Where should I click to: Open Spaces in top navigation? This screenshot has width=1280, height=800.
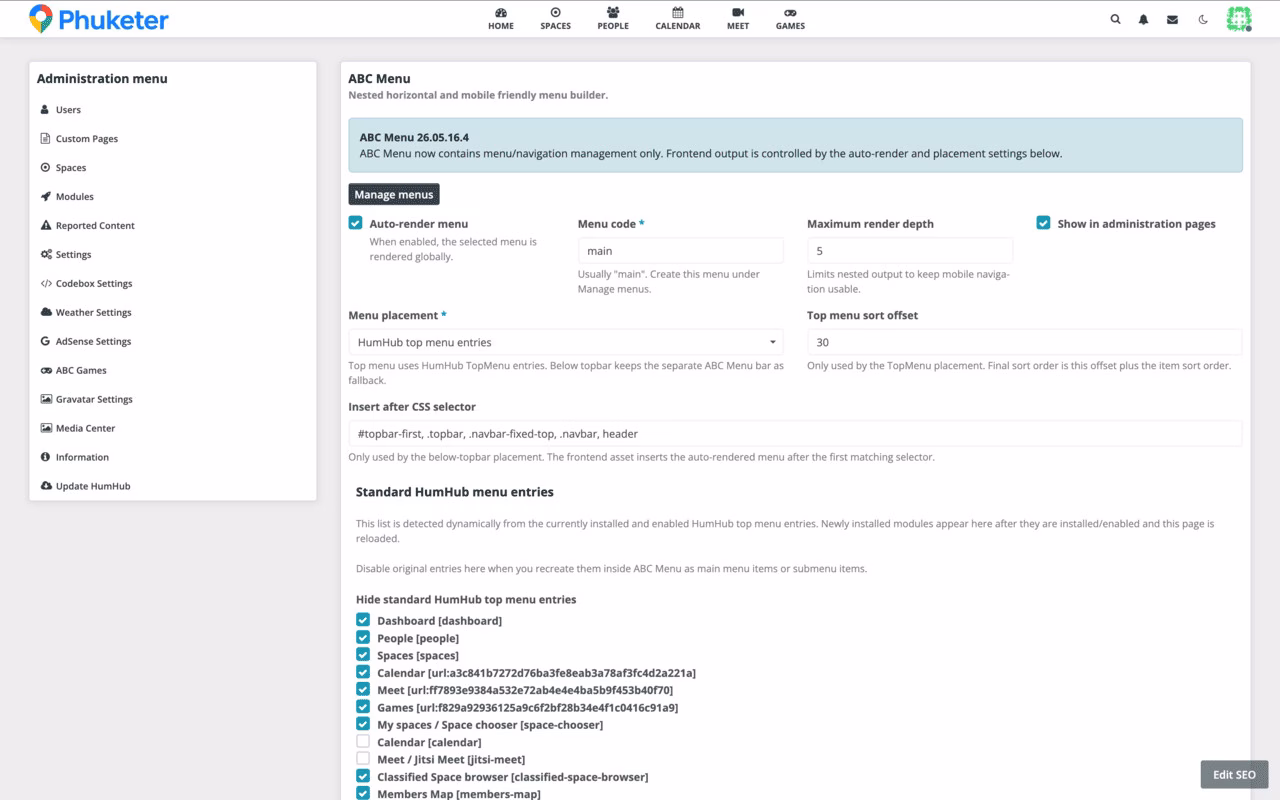coord(556,19)
